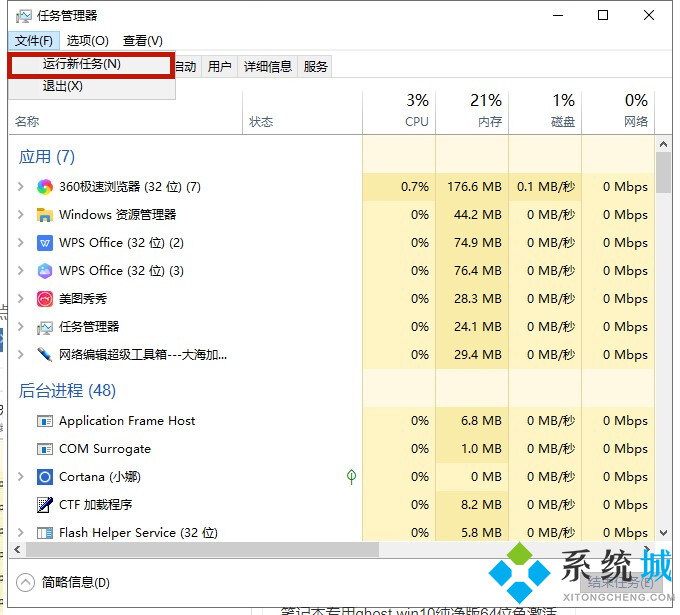Open the 选项(O) menu
Image resolution: width=680 pixels, height=615 pixels.
[88, 41]
